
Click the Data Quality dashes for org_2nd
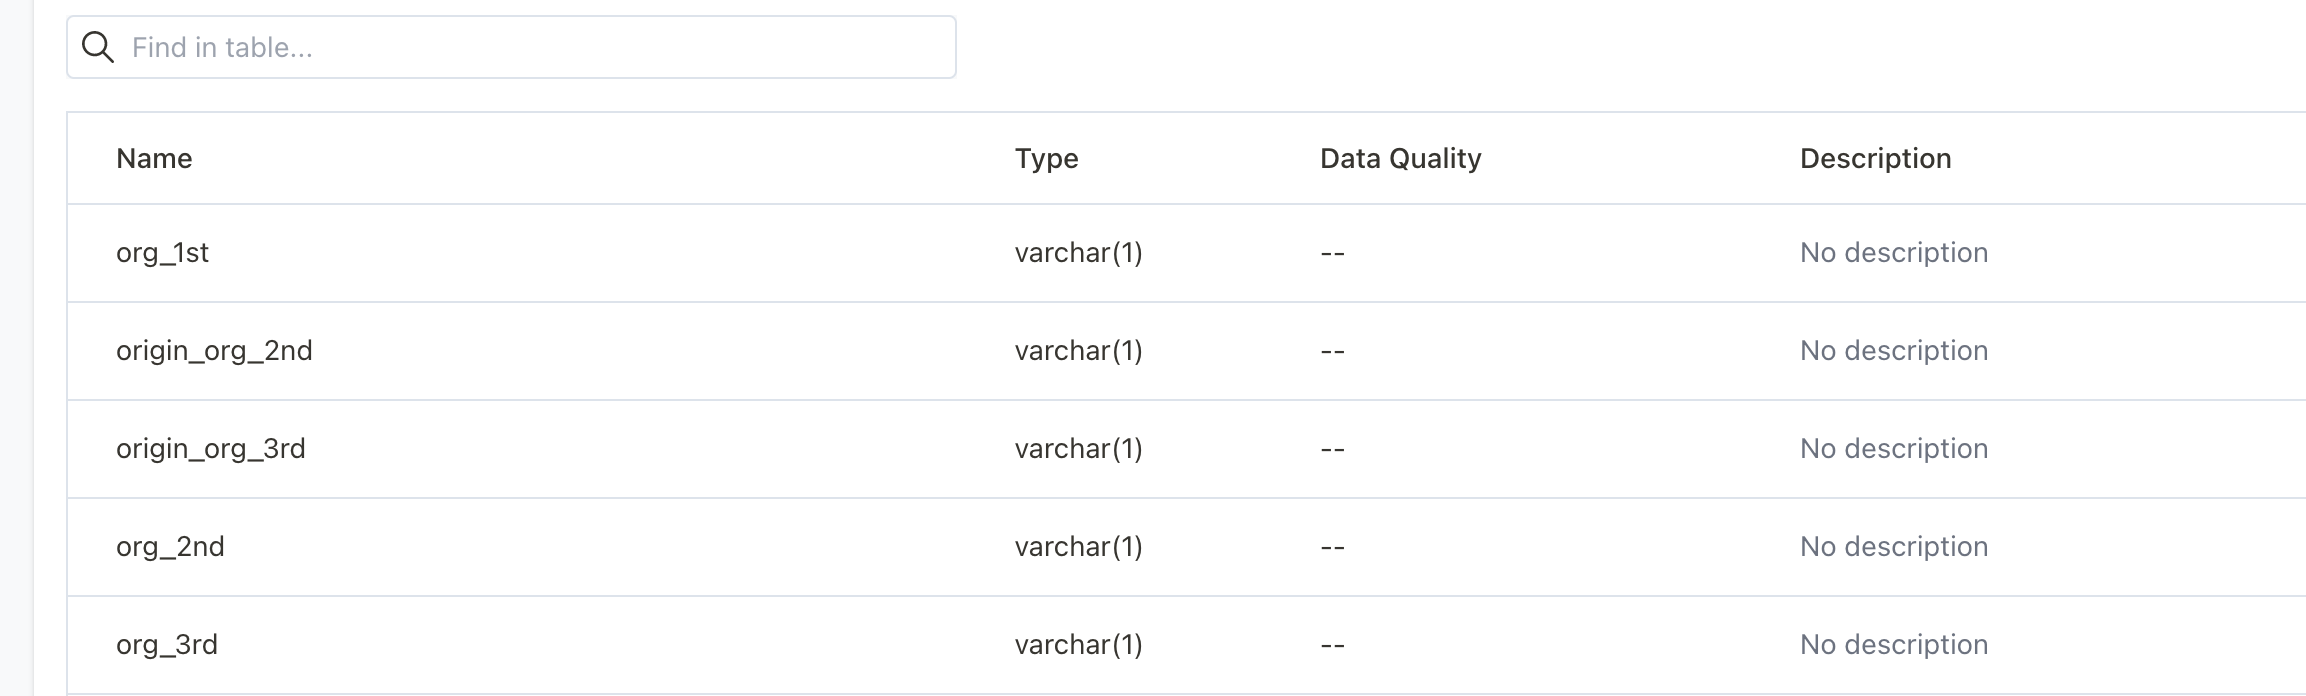1331,546
